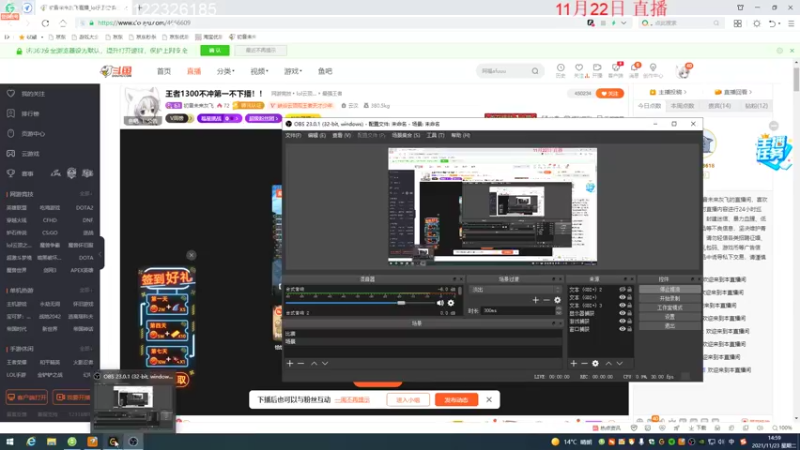Open Douyu 消息 notifications bell
Viewport: 800px width, 450px height.
[x=635, y=70]
